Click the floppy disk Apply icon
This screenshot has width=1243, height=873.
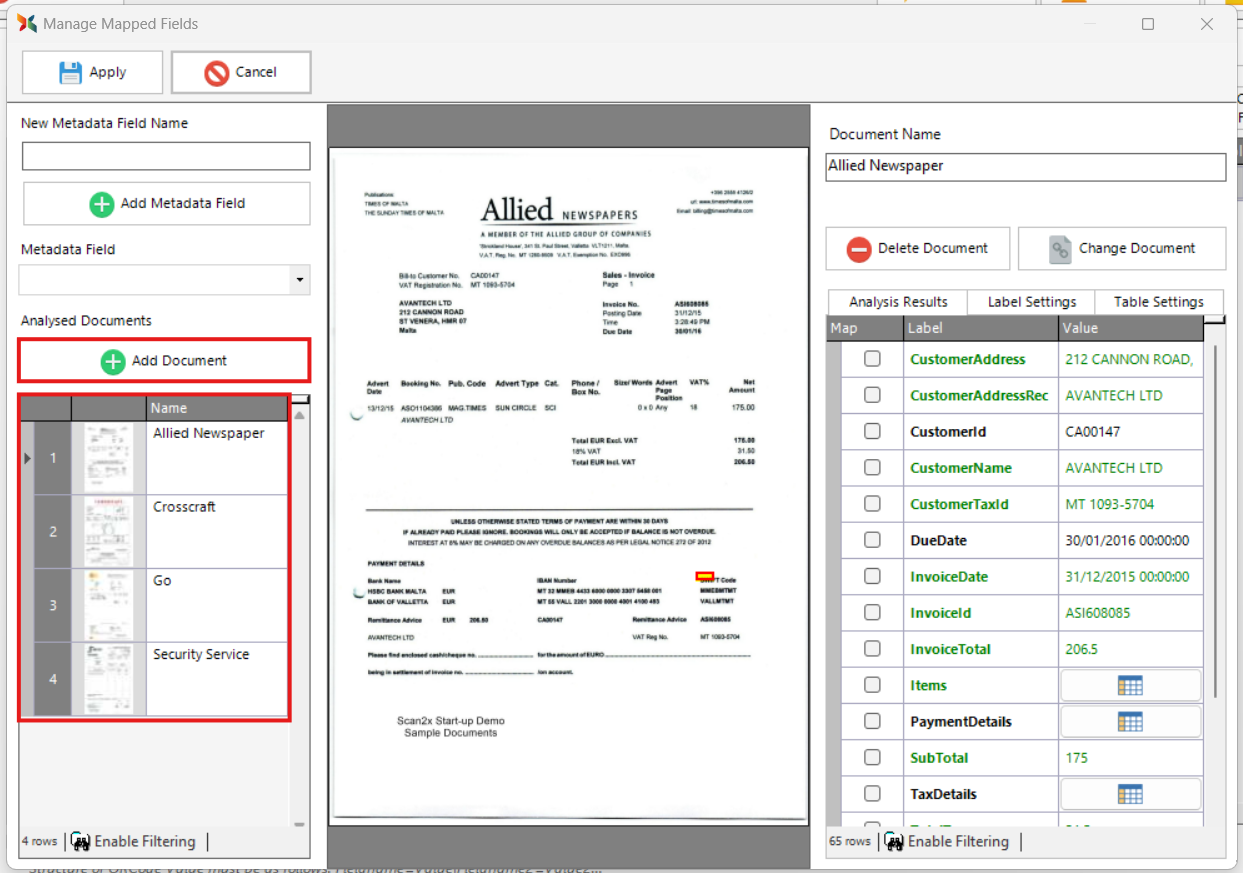70,72
